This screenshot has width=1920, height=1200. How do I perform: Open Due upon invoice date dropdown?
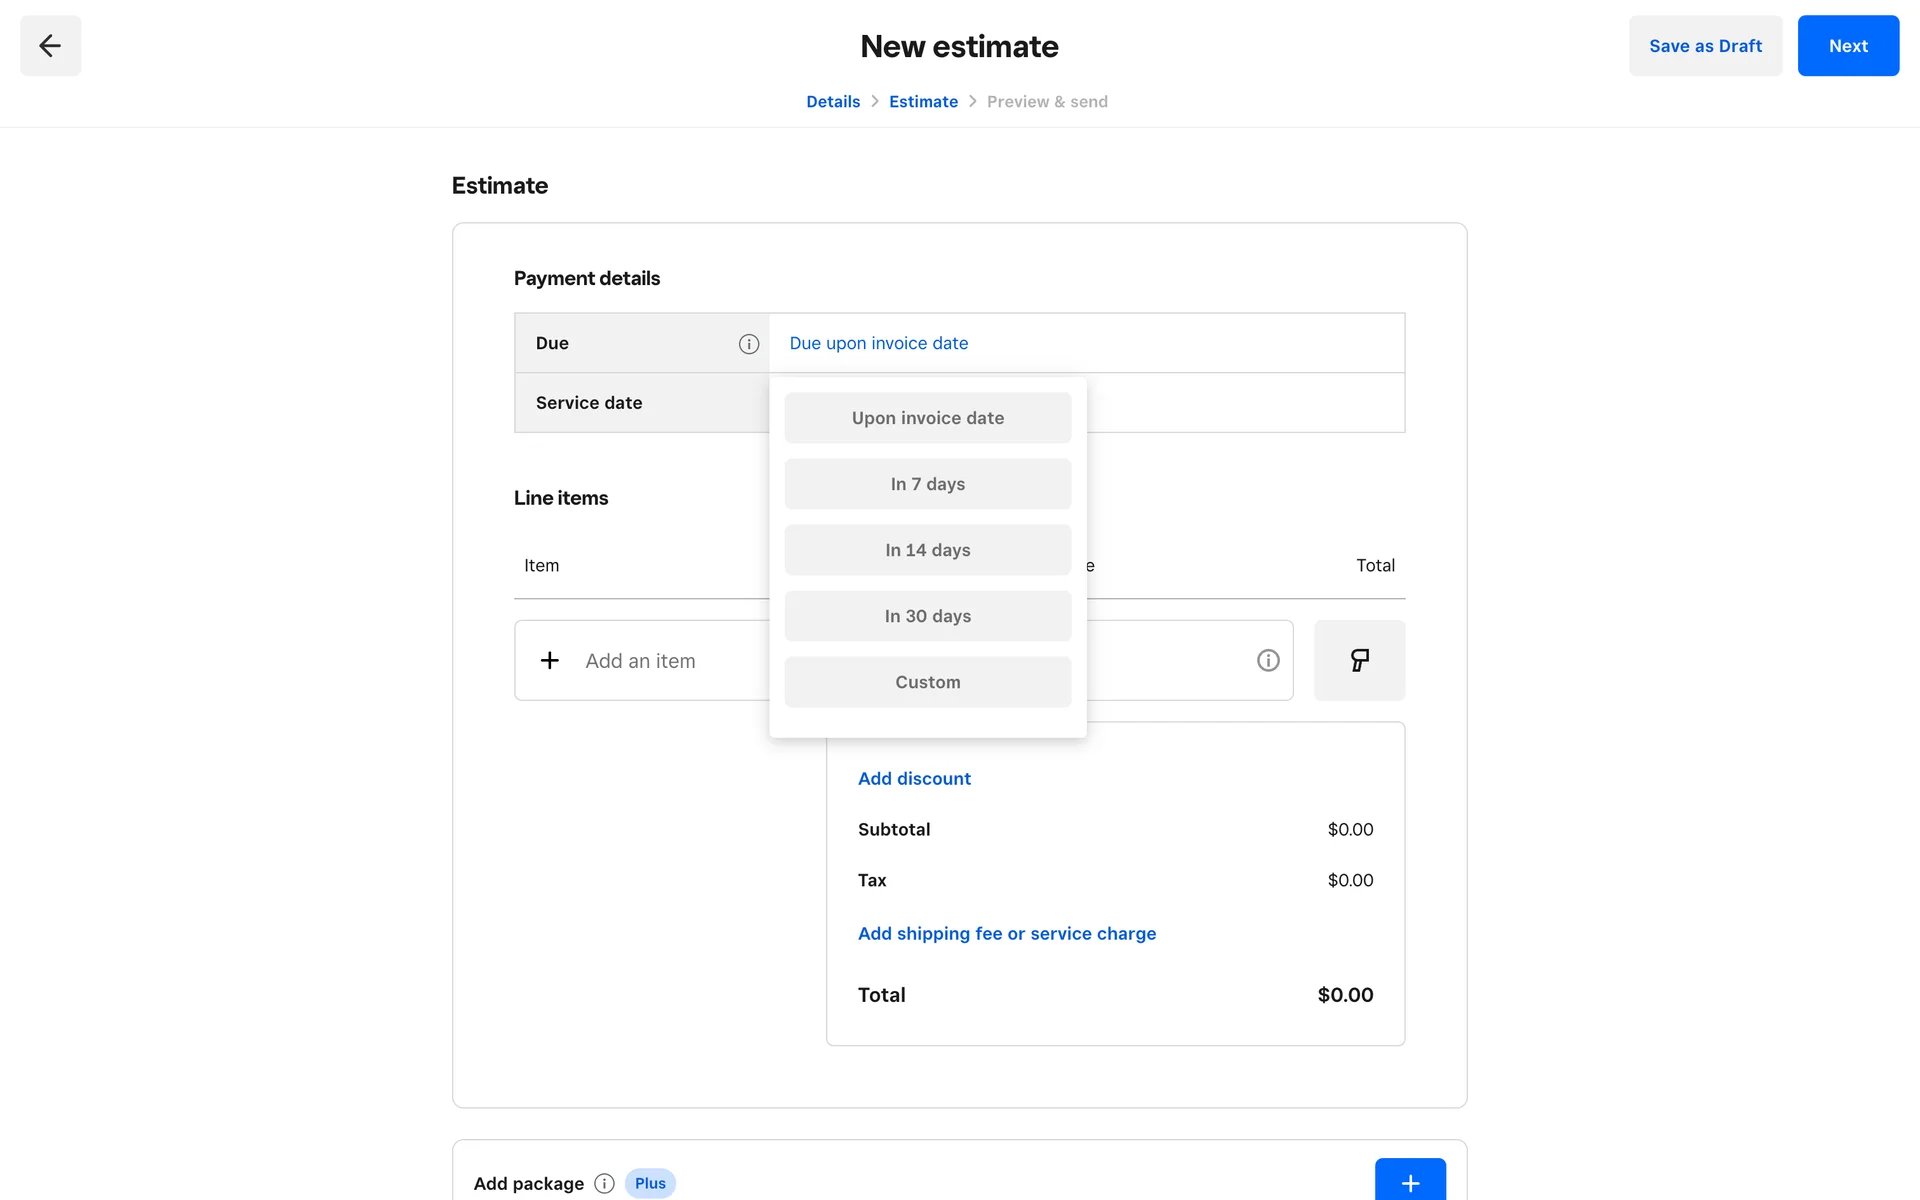click(x=878, y=343)
